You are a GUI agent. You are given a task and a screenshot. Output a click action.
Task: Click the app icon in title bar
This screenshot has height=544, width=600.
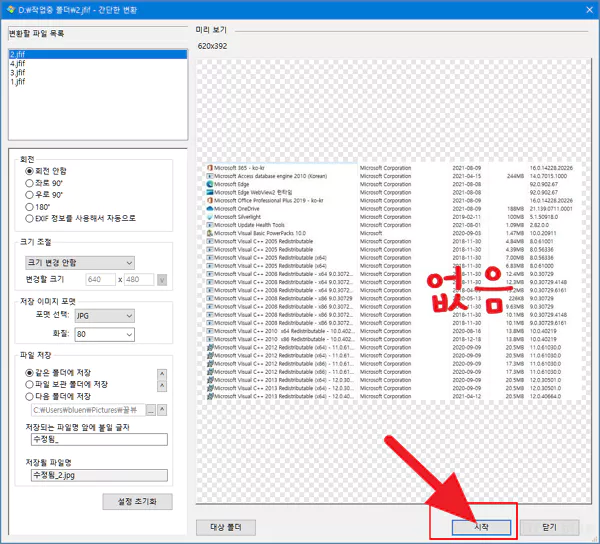11,10
